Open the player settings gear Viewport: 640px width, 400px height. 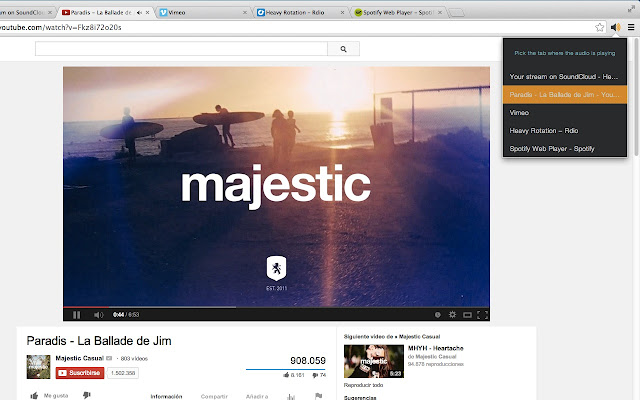(452, 315)
